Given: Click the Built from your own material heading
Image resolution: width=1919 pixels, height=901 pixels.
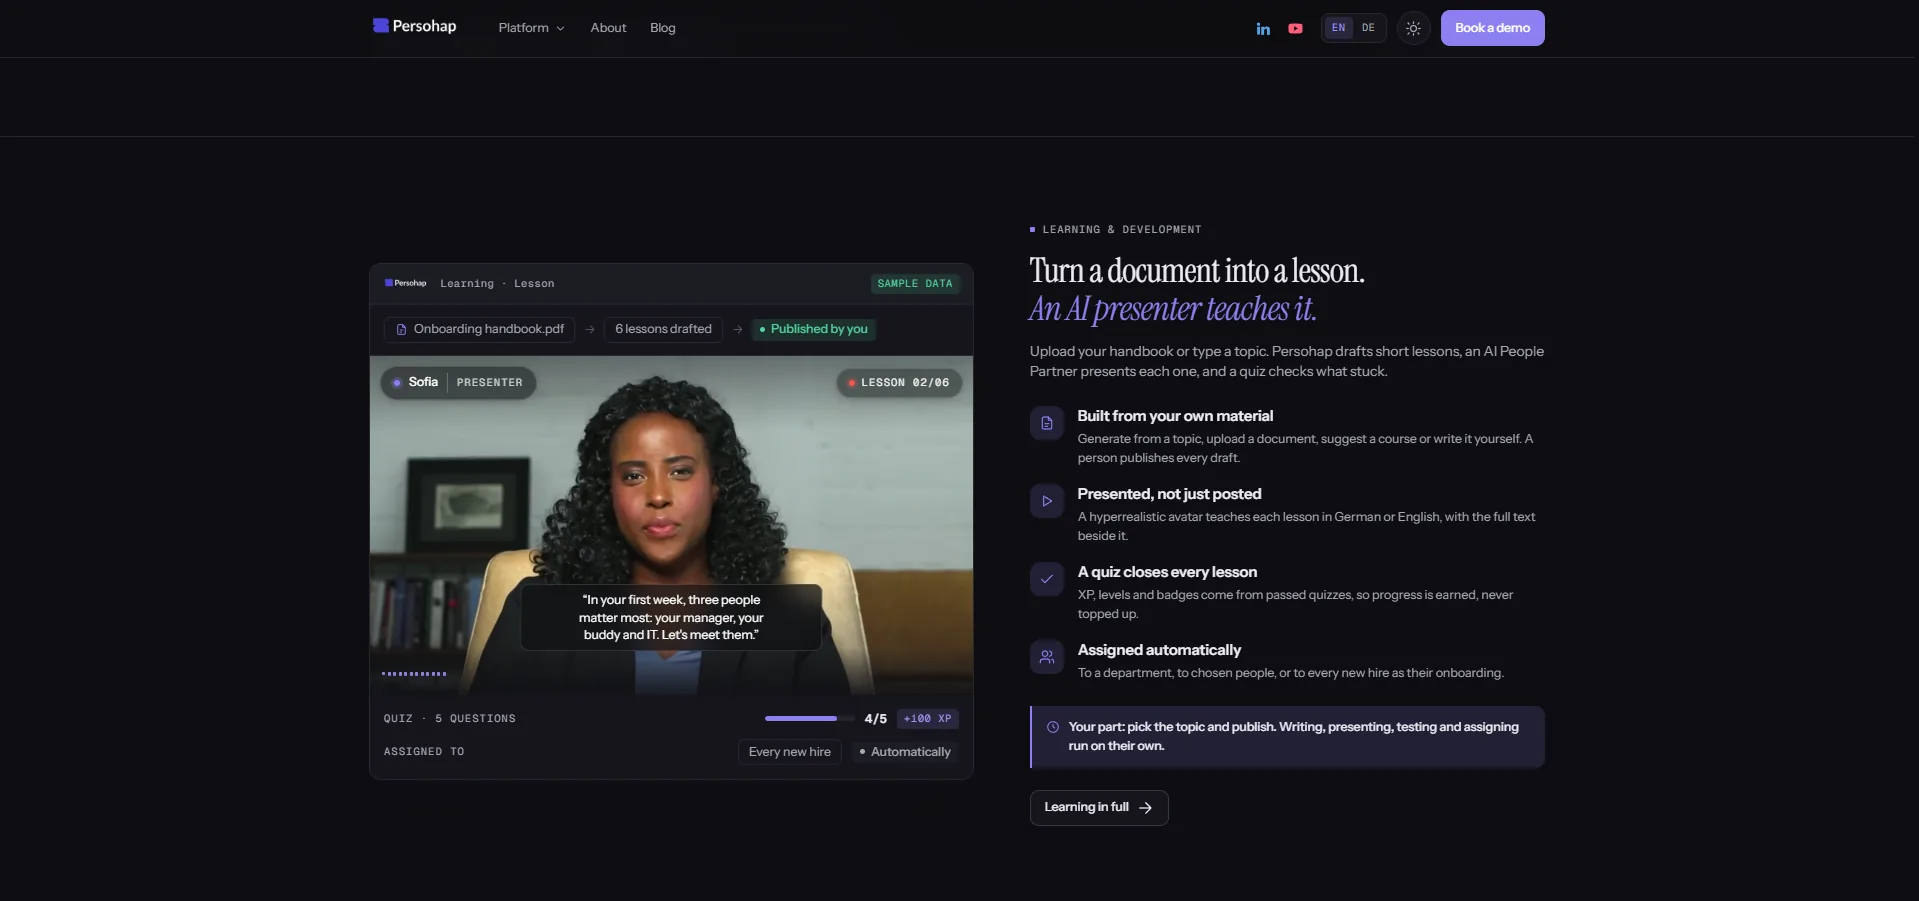Looking at the screenshot, I should click(x=1175, y=416).
